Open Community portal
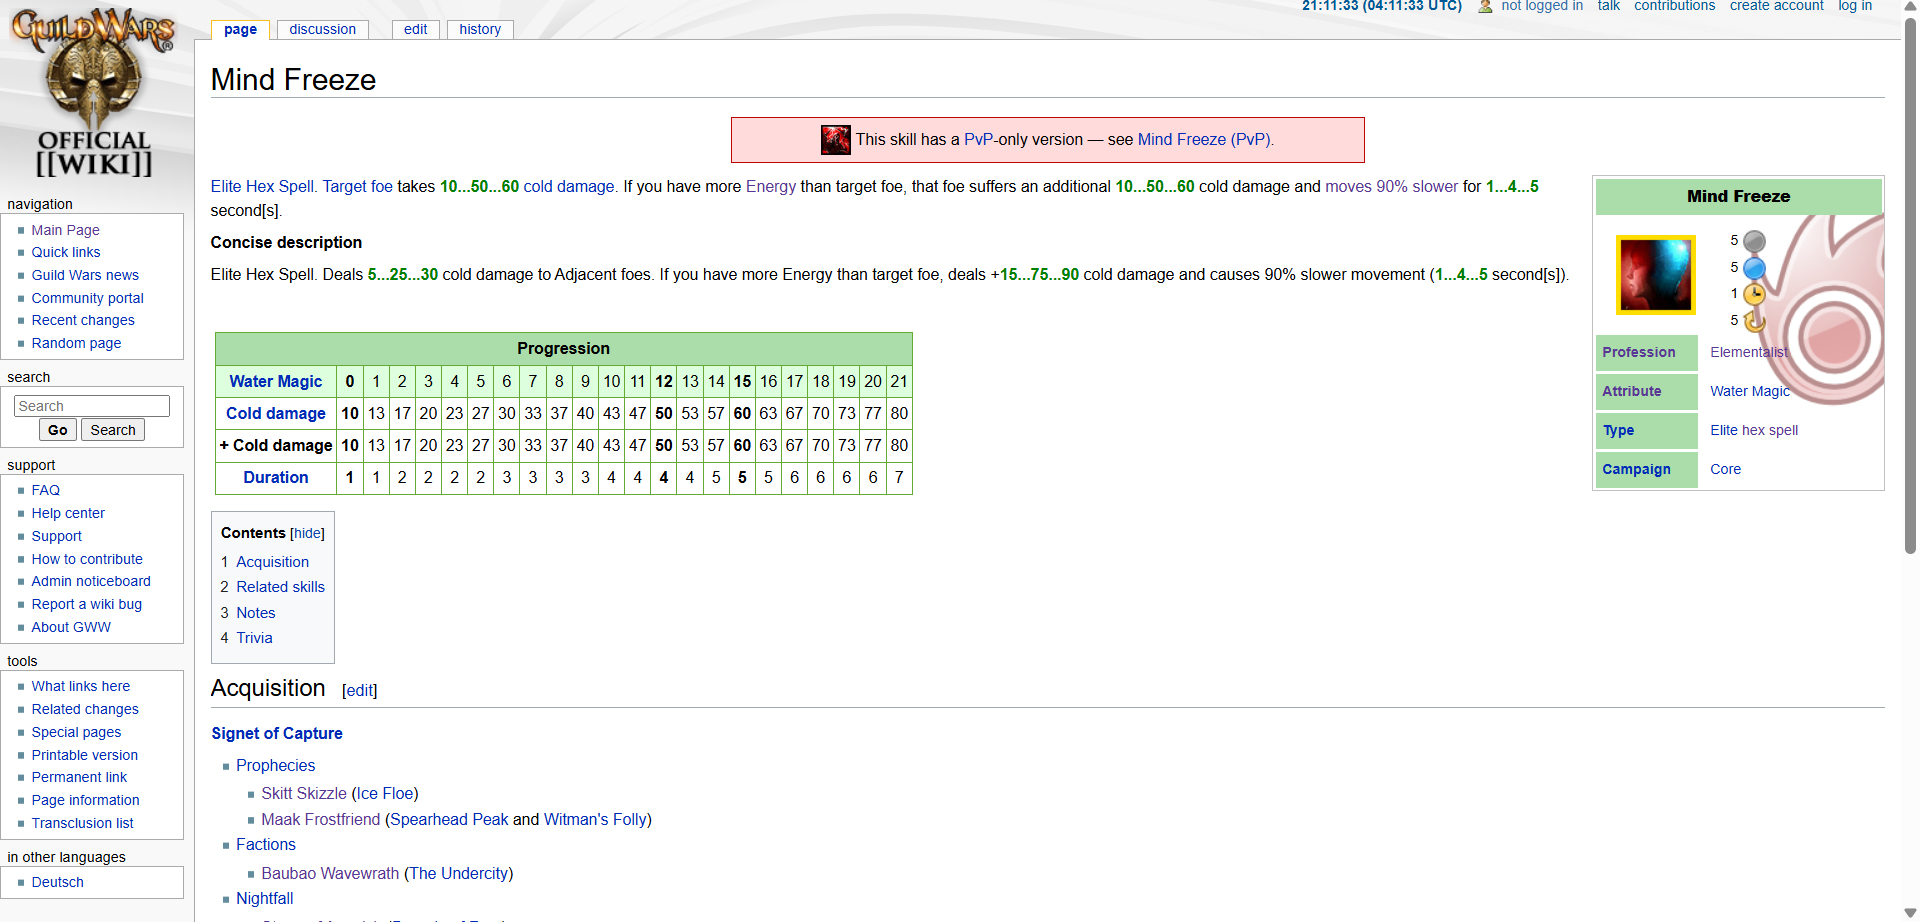 pos(87,298)
